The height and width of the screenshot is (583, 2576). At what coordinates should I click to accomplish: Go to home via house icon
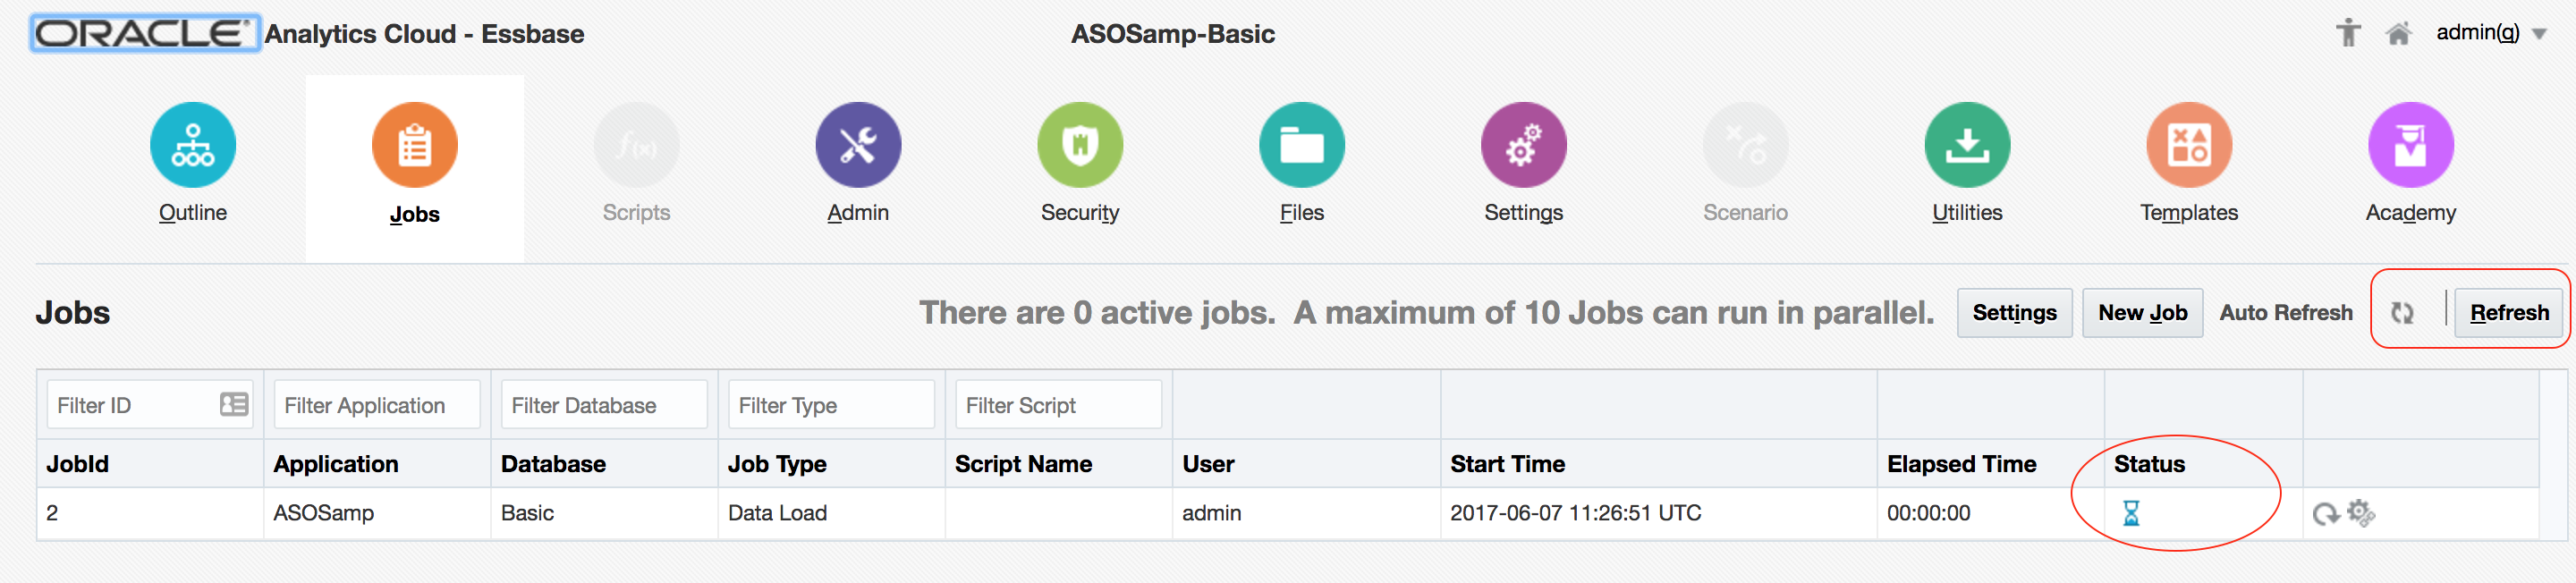pyautogui.click(x=2398, y=34)
